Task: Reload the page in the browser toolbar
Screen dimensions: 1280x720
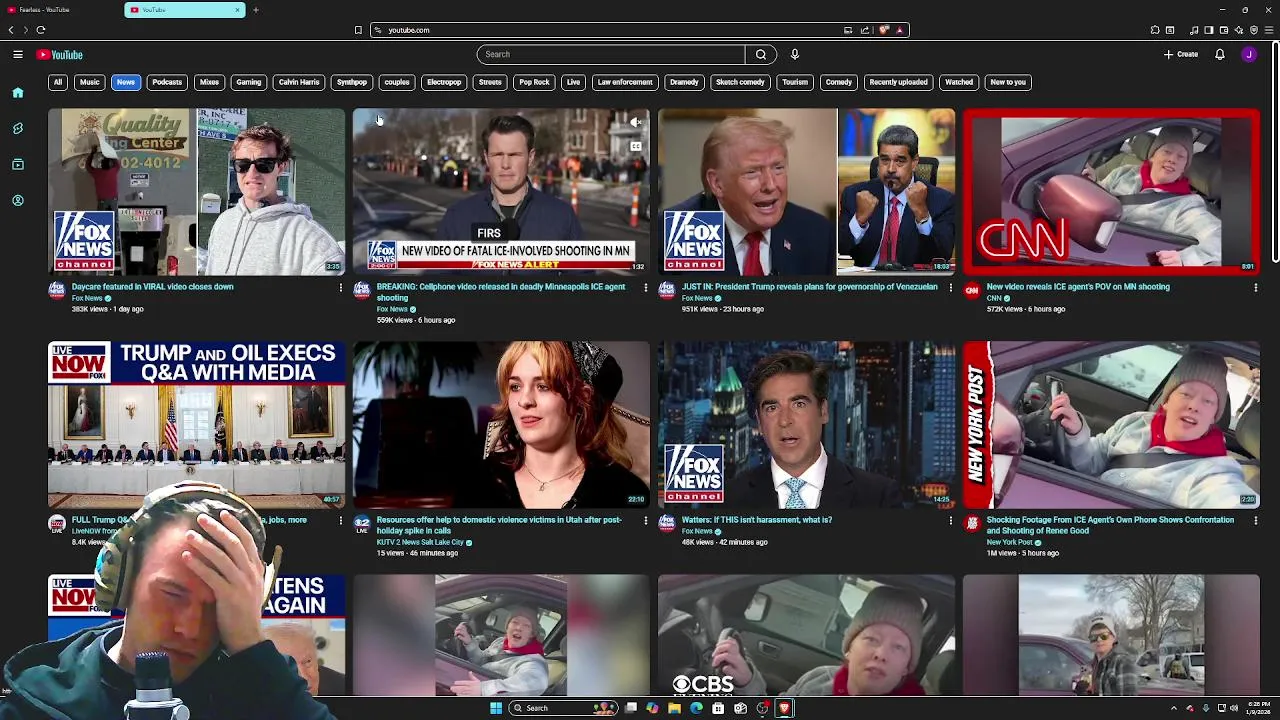Action: click(x=41, y=30)
